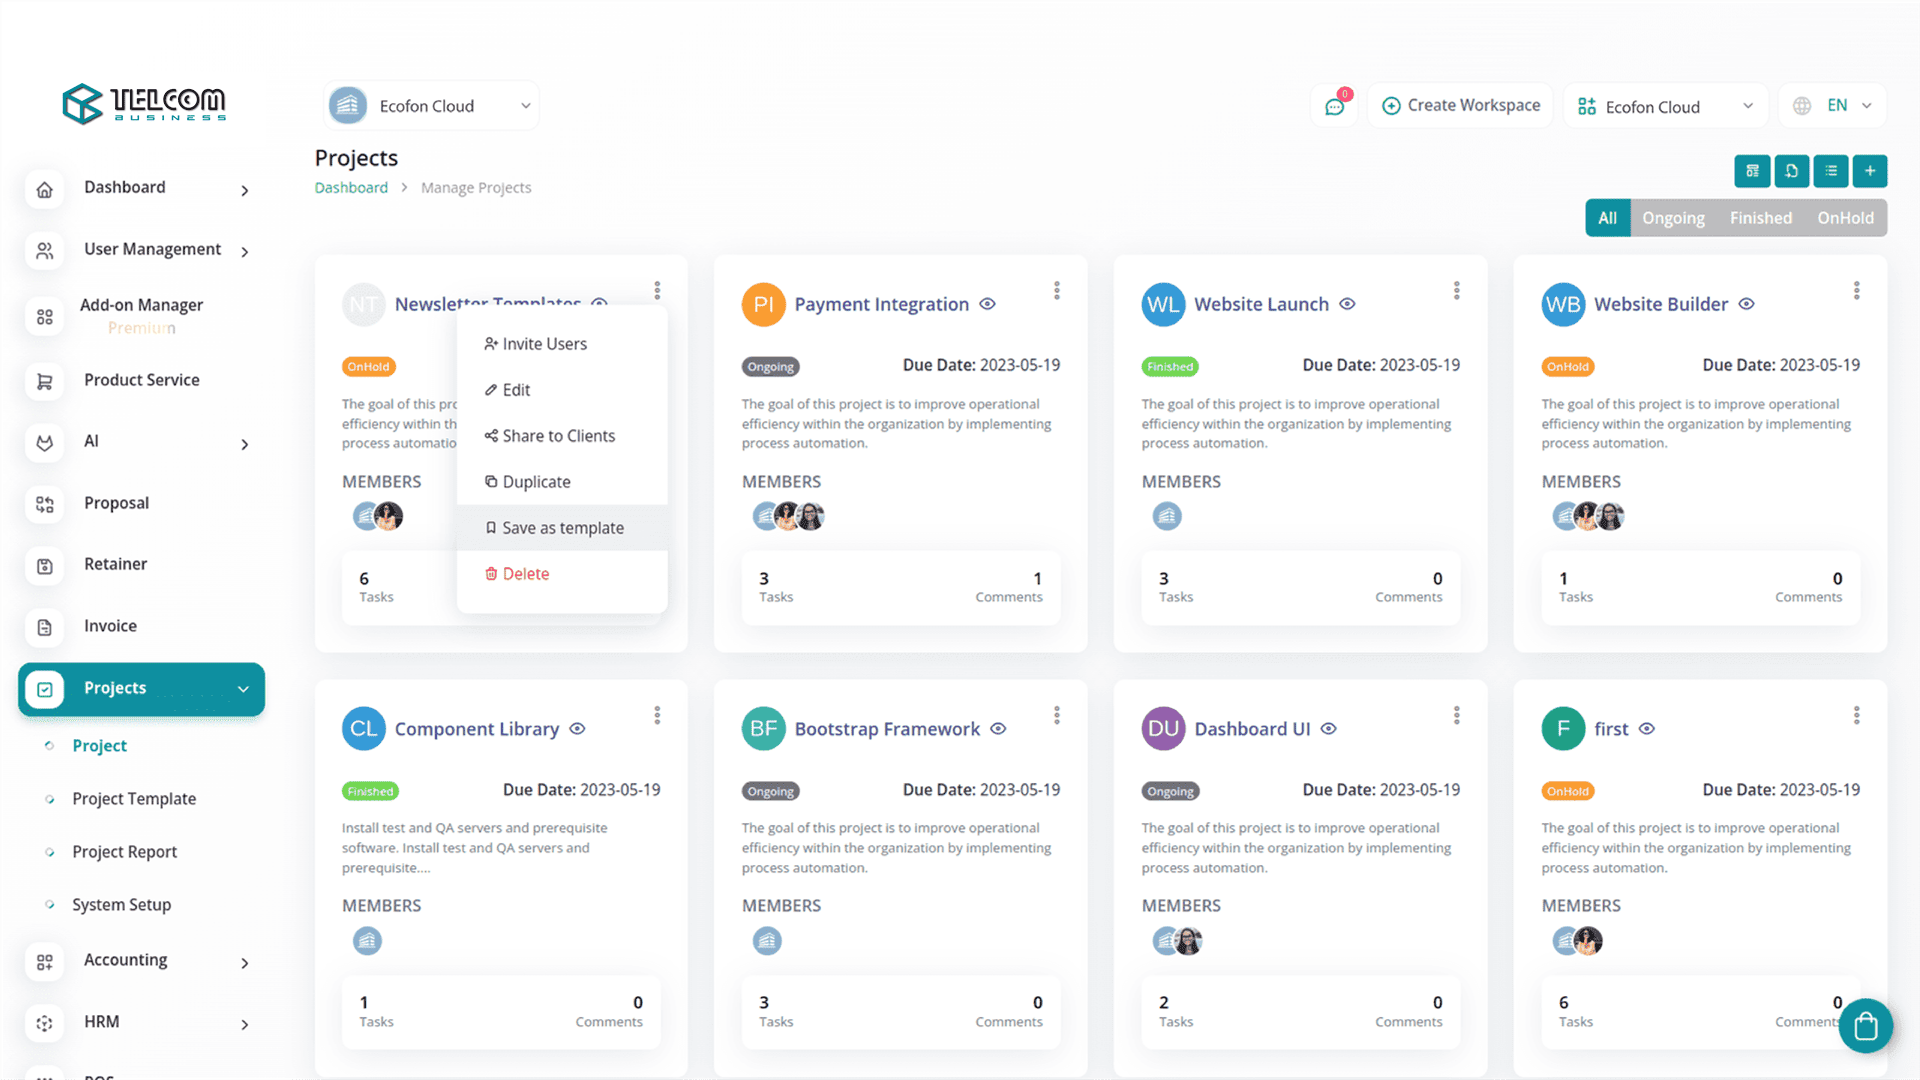Click the Create Workspace button

[1460, 106]
